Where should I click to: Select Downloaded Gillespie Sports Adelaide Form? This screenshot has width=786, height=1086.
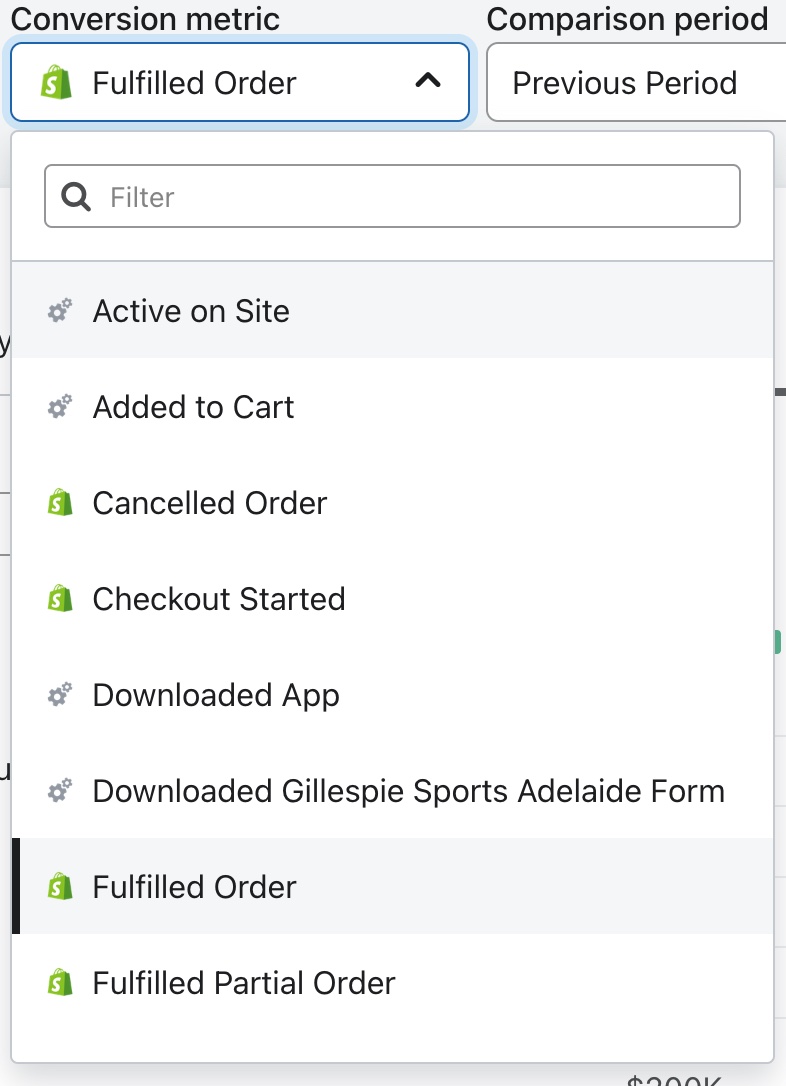[408, 791]
